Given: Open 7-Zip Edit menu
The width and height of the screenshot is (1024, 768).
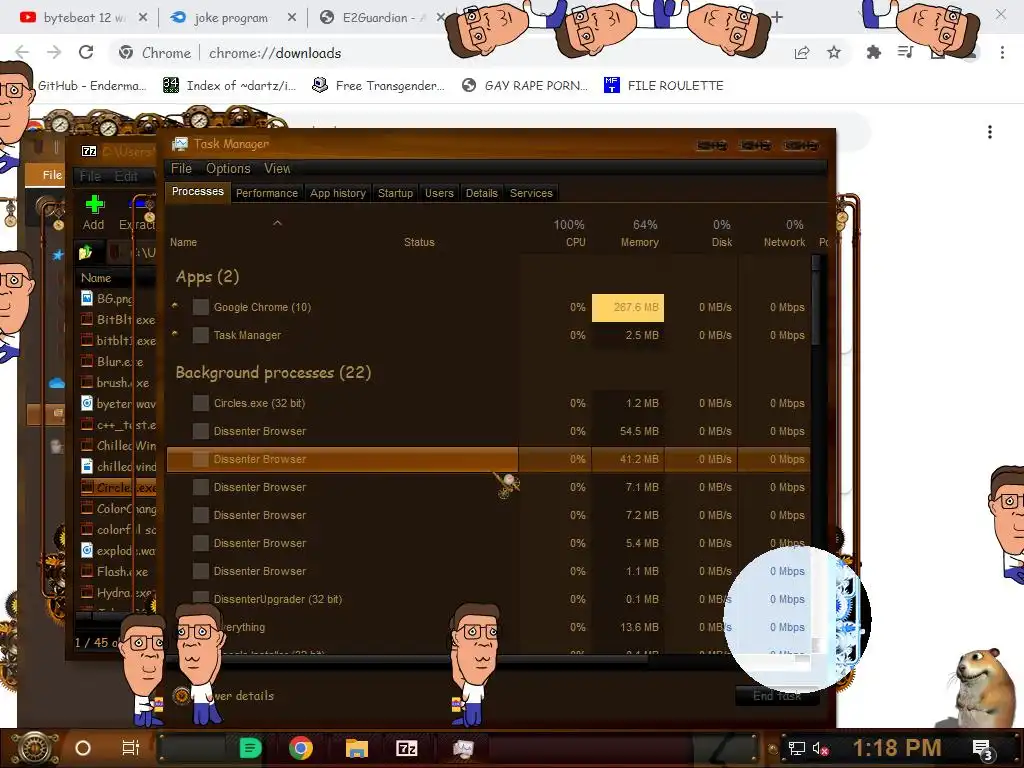Looking at the screenshot, I should click(x=126, y=176).
